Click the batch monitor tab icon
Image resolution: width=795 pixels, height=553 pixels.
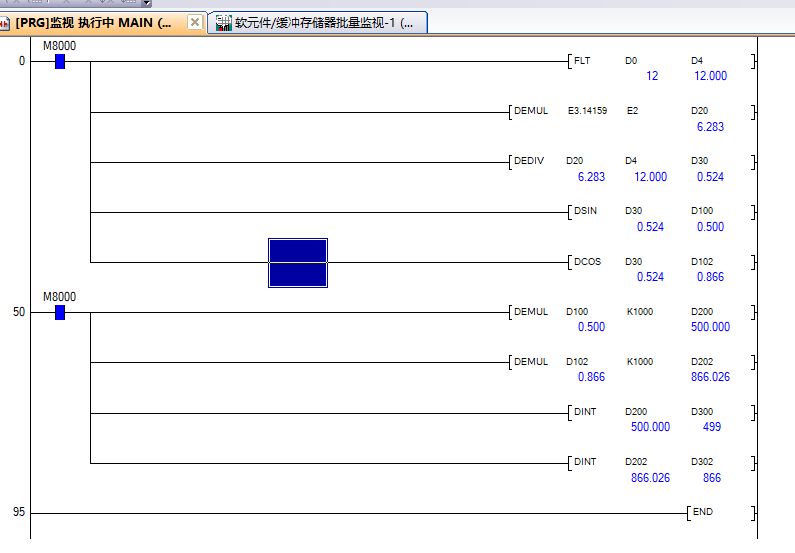pyautogui.click(x=224, y=23)
